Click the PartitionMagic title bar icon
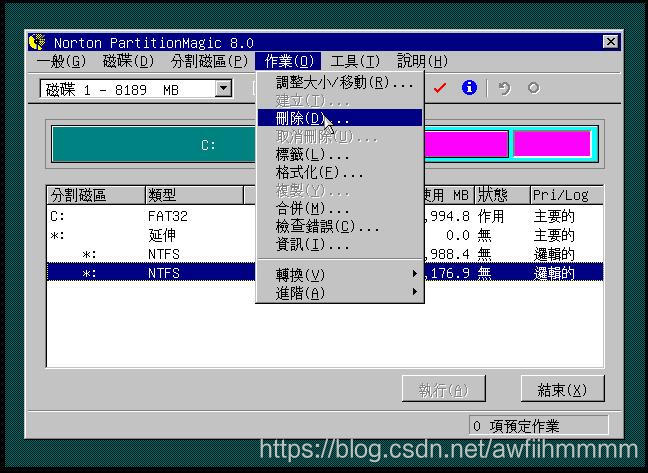The width and height of the screenshot is (648, 473). (37, 42)
